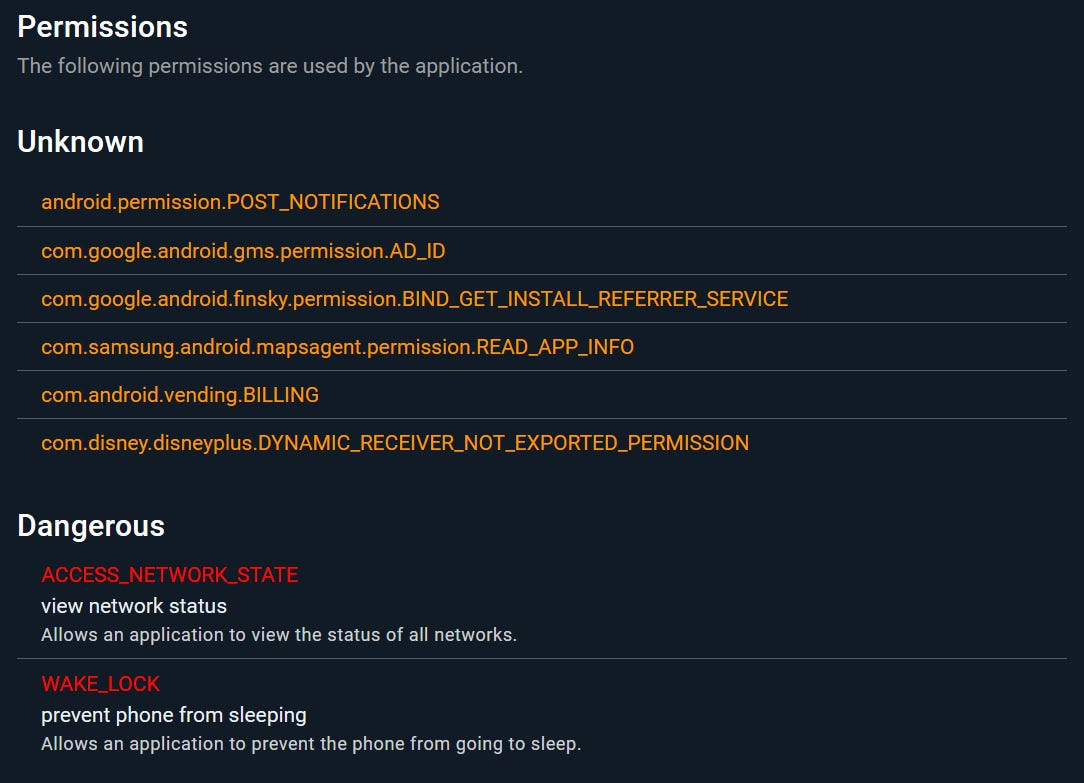This screenshot has width=1084, height=783.
Task: Click the description about phone going to sleep
Action: coord(311,744)
